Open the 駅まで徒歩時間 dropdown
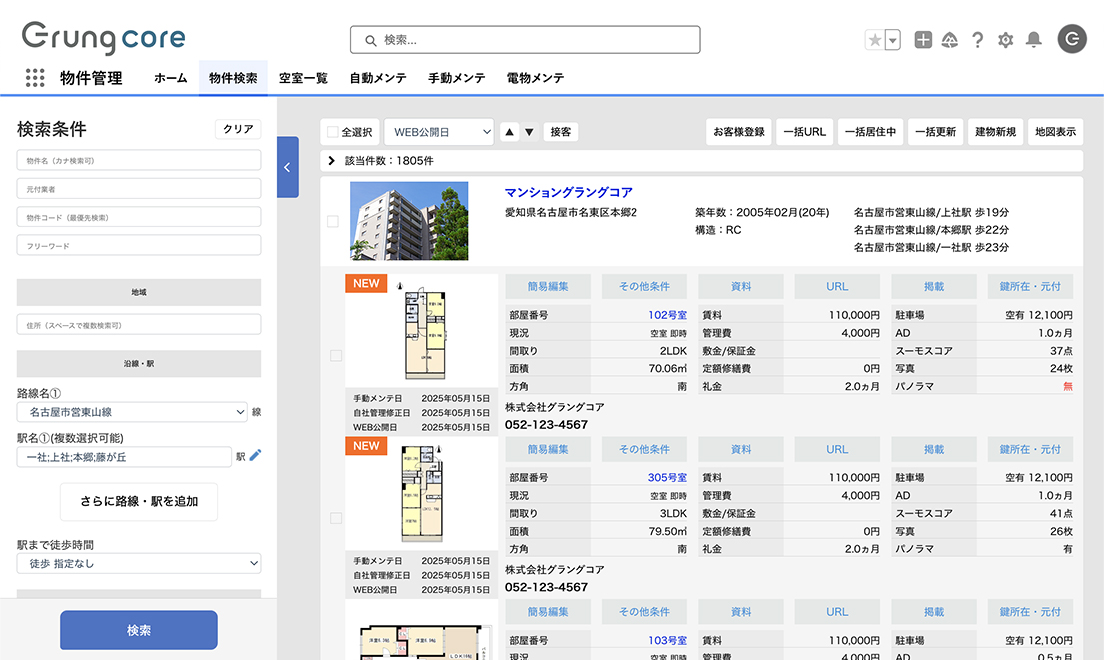 coord(139,564)
